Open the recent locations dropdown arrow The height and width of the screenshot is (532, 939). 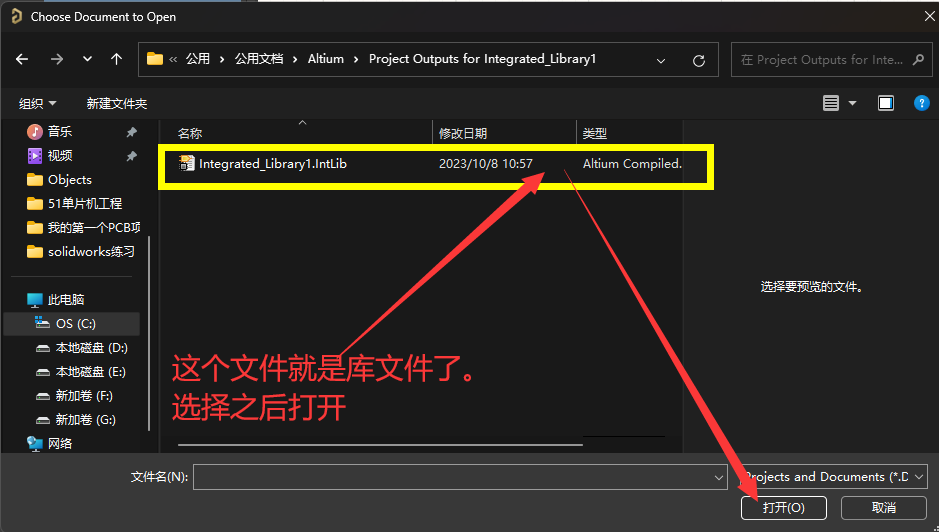click(x=87, y=59)
